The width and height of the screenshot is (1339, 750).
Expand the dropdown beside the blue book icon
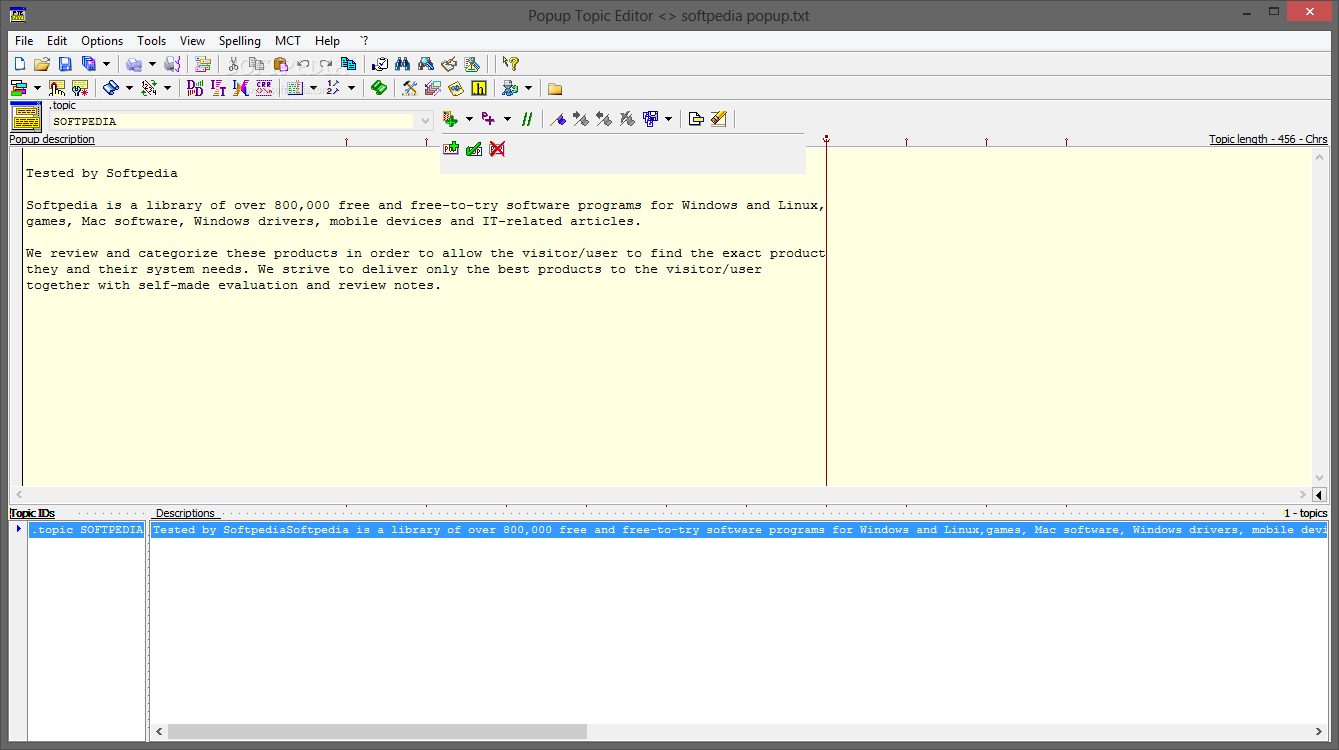click(129, 88)
